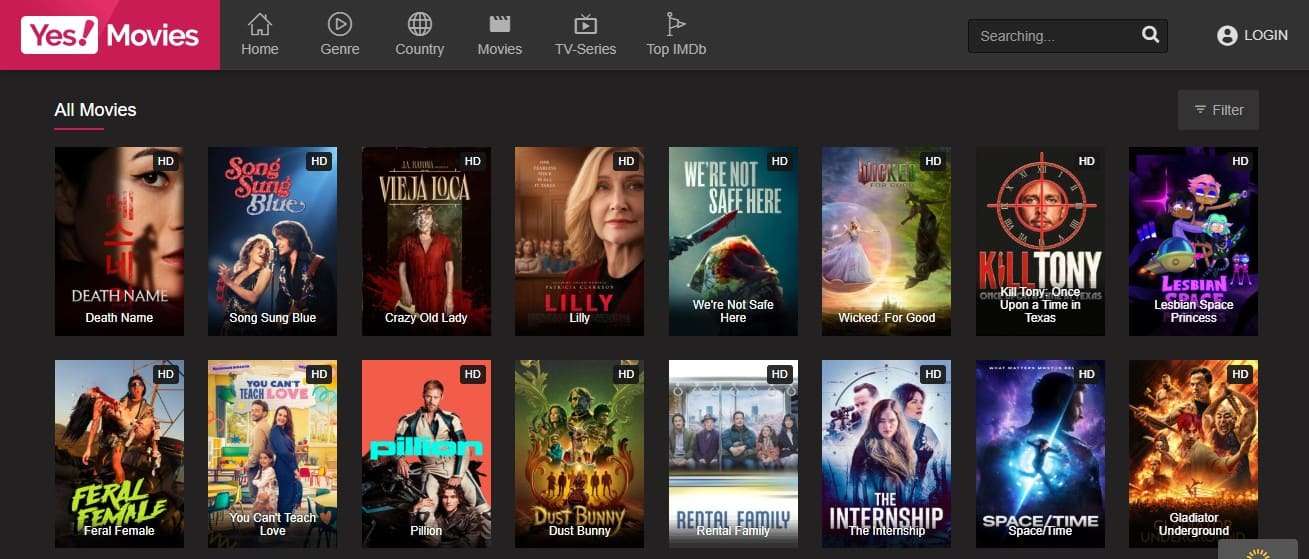
Task: Open the Space/Time movie poster
Action: pos(1040,454)
